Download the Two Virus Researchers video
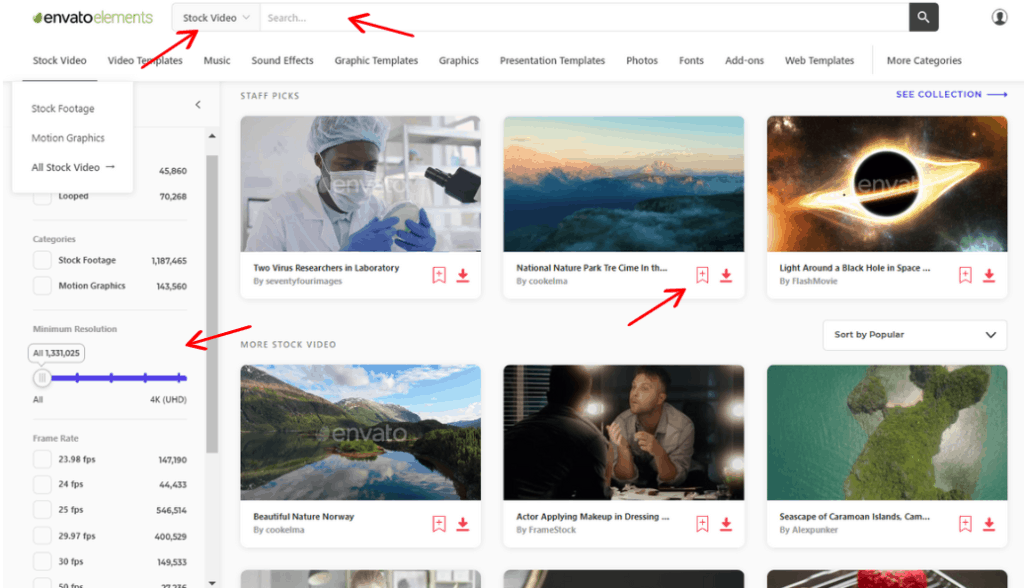 tap(462, 274)
